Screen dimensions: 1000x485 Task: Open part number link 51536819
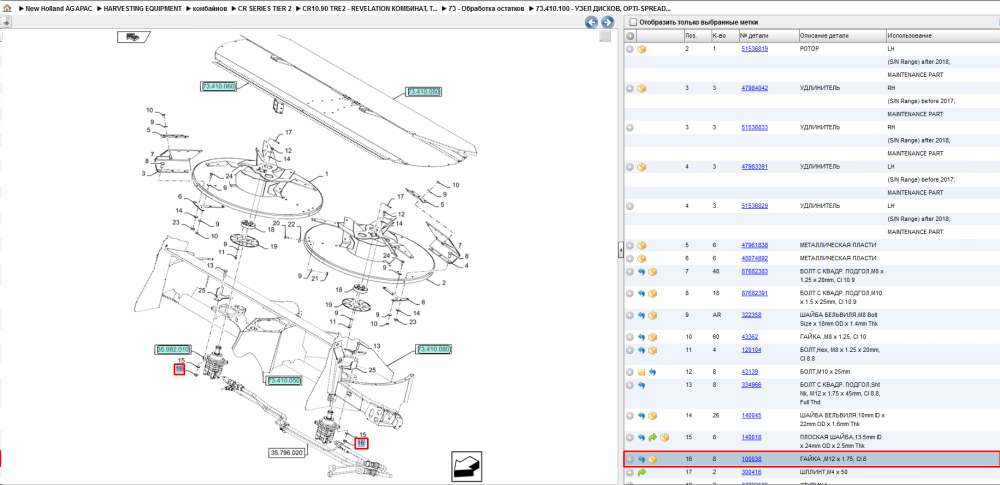(x=754, y=49)
